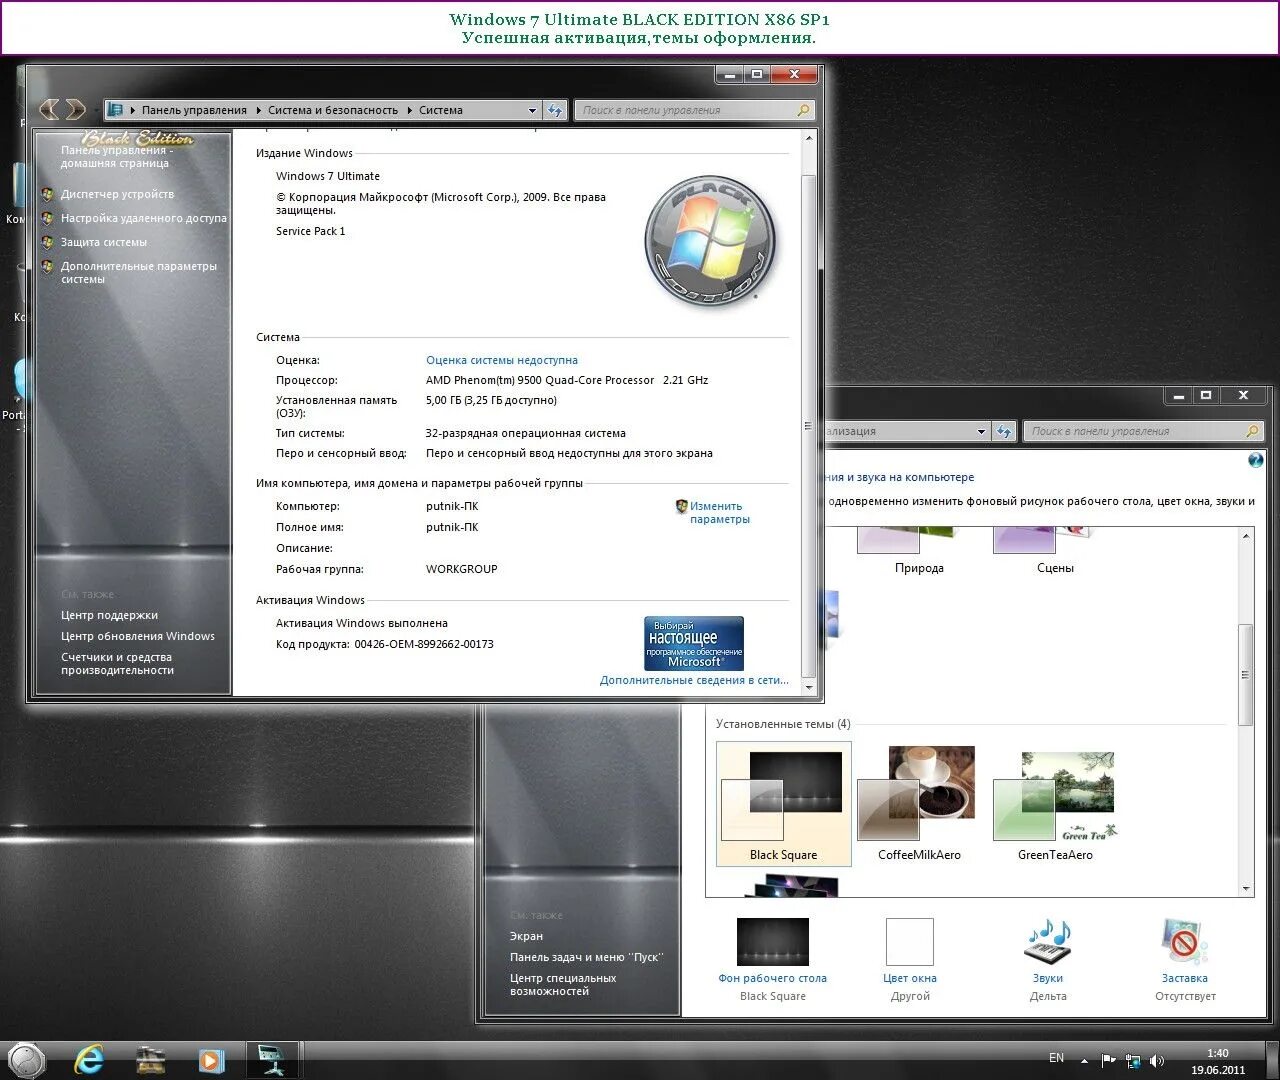Click the Windows Start button

pyautogui.click(x=26, y=1059)
